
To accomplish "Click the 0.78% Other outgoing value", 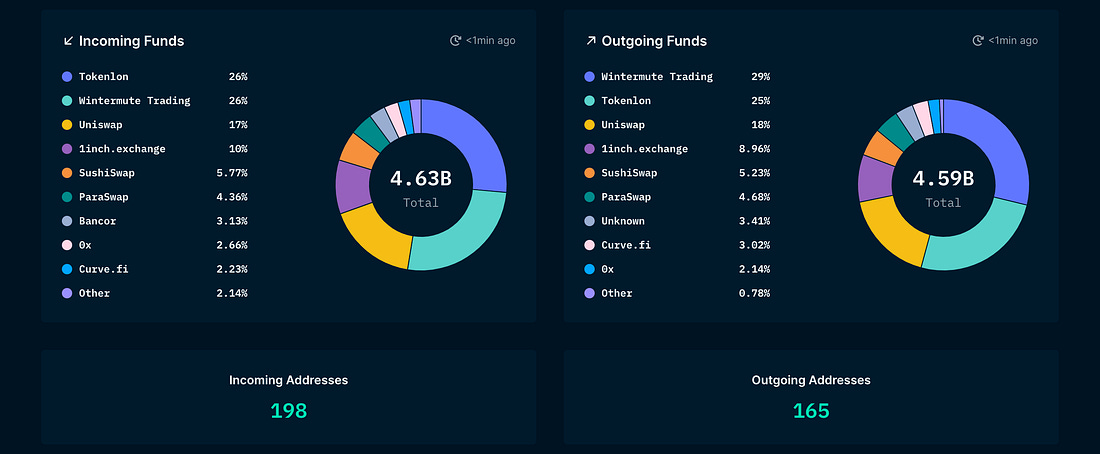I will click(755, 293).
